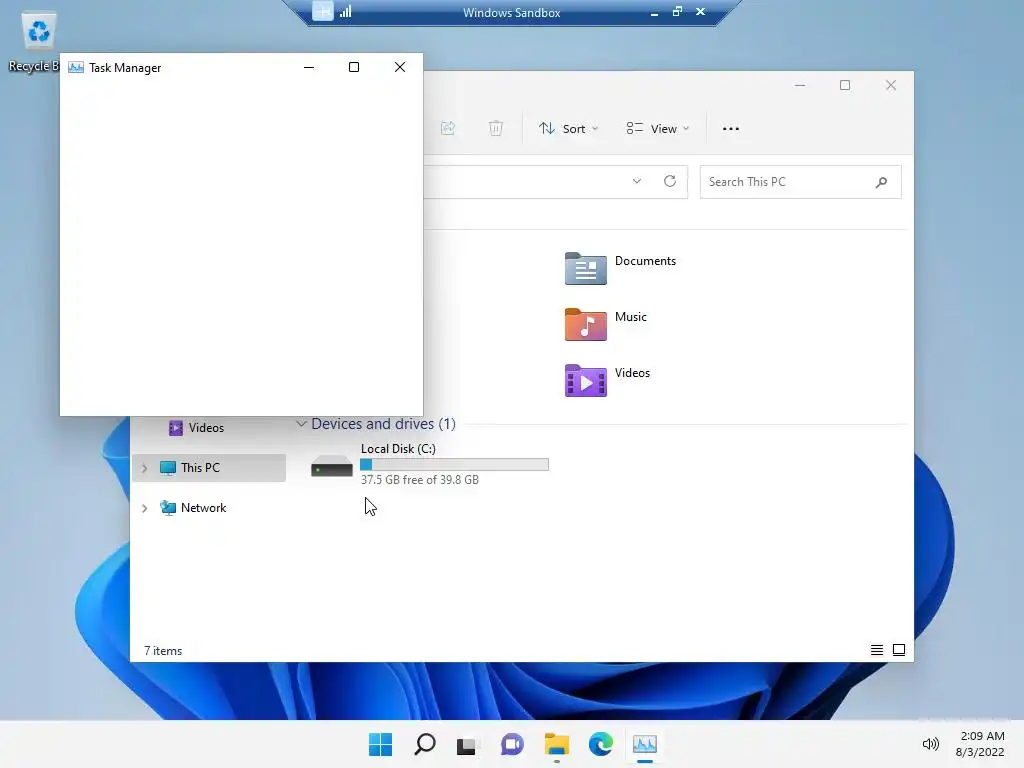Maximize the Task Manager window
The image size is (1024, 768).
coord(354,67)
